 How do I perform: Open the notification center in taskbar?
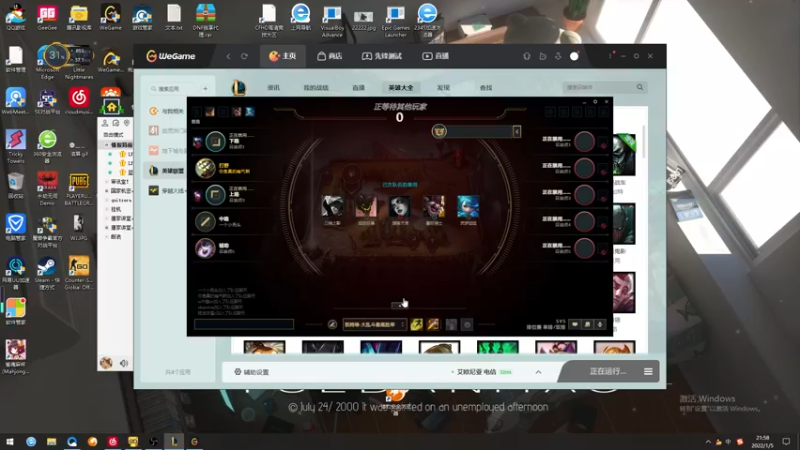point(786,442)
